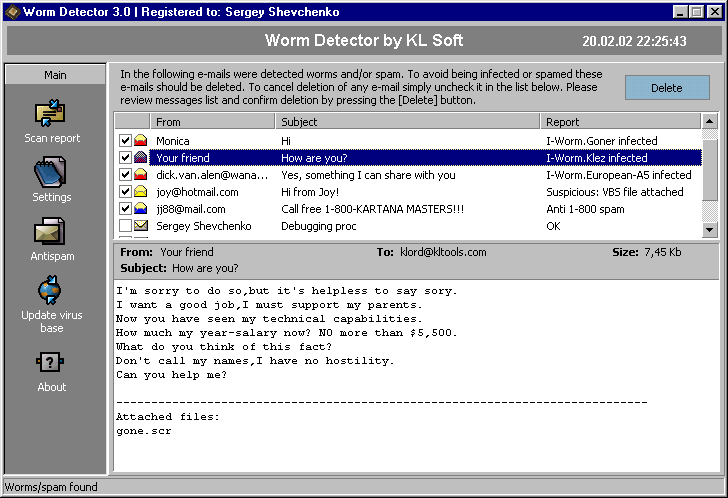728x498 pixels.
Task: Uncheck the jj88@mail.com spam checkbox
Action: 125,209
